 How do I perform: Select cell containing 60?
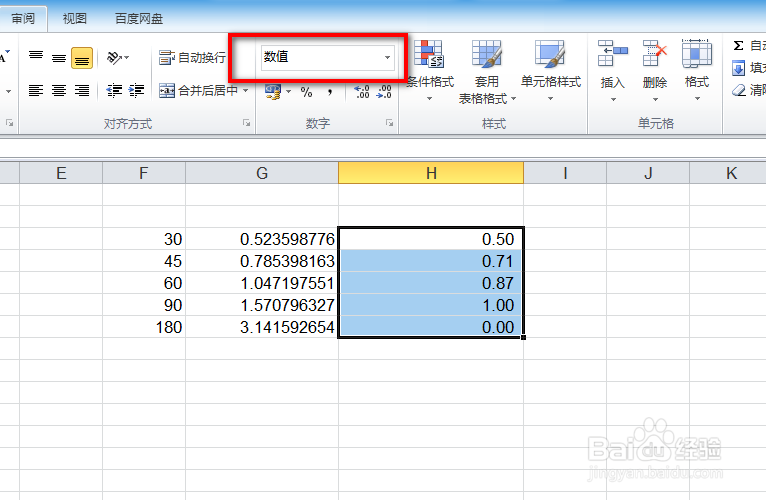[x=144, y=283]
